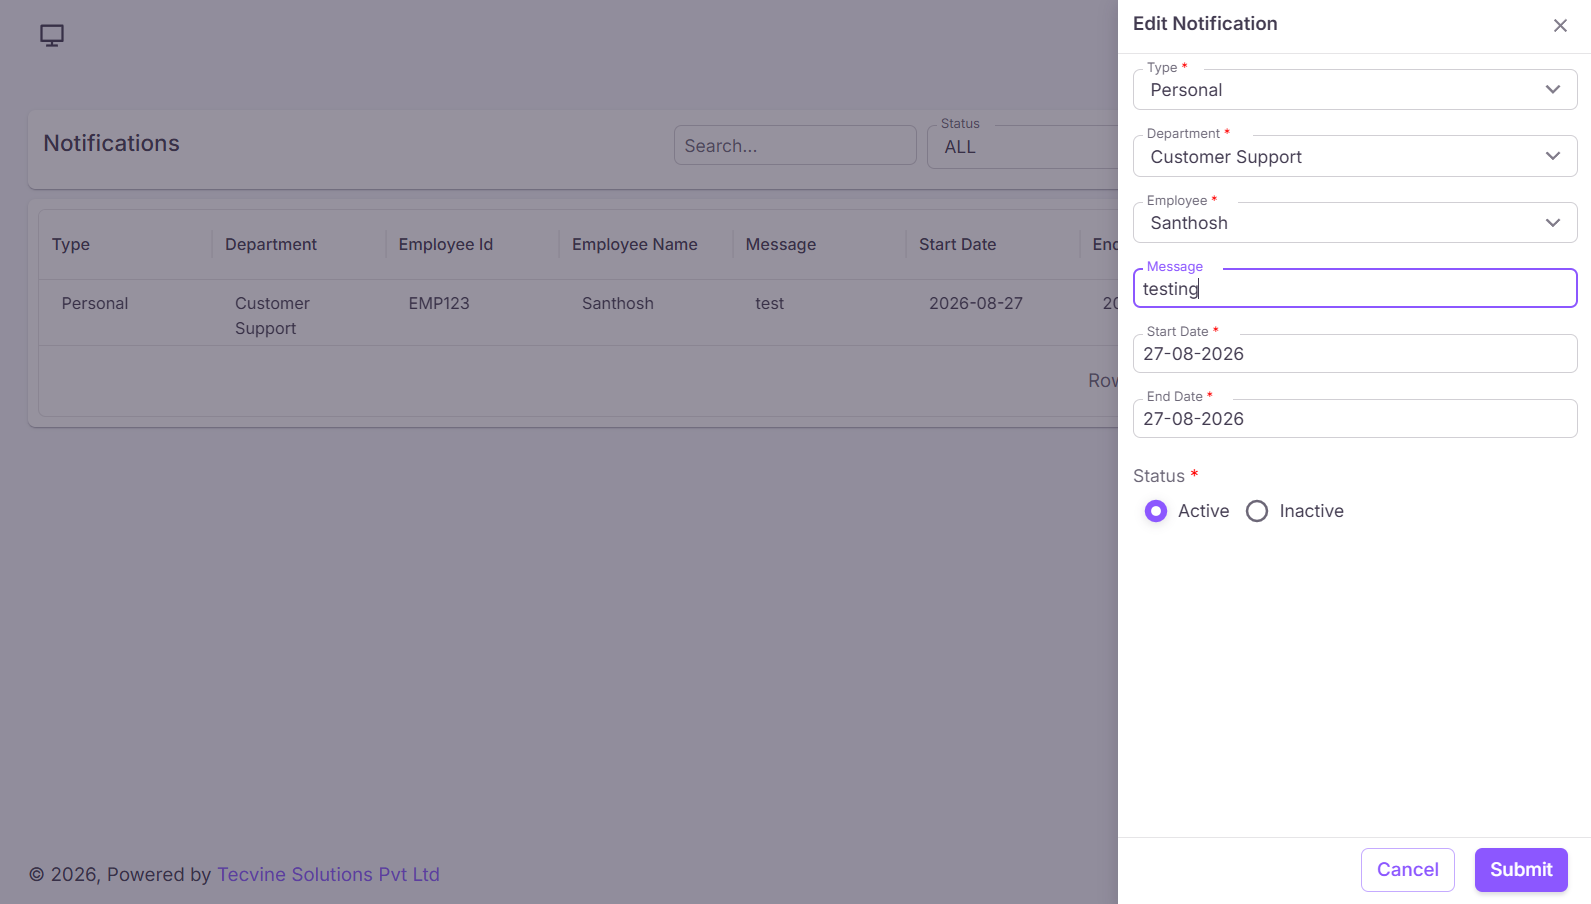Screen dimensions: 1591x904
Task: Expand the Employee dropdown chevron
Action: click(1553, 223)
